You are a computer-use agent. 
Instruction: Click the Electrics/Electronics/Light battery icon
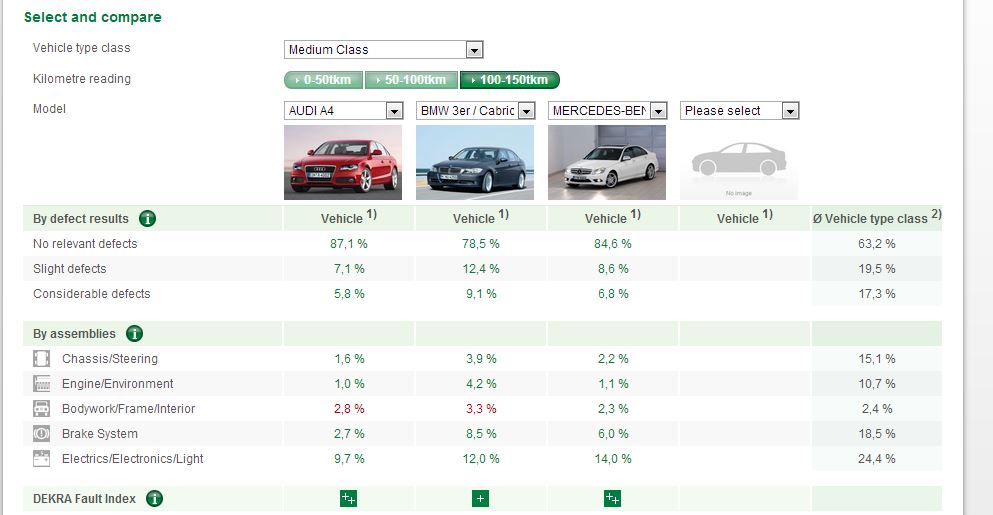[42, 459]
